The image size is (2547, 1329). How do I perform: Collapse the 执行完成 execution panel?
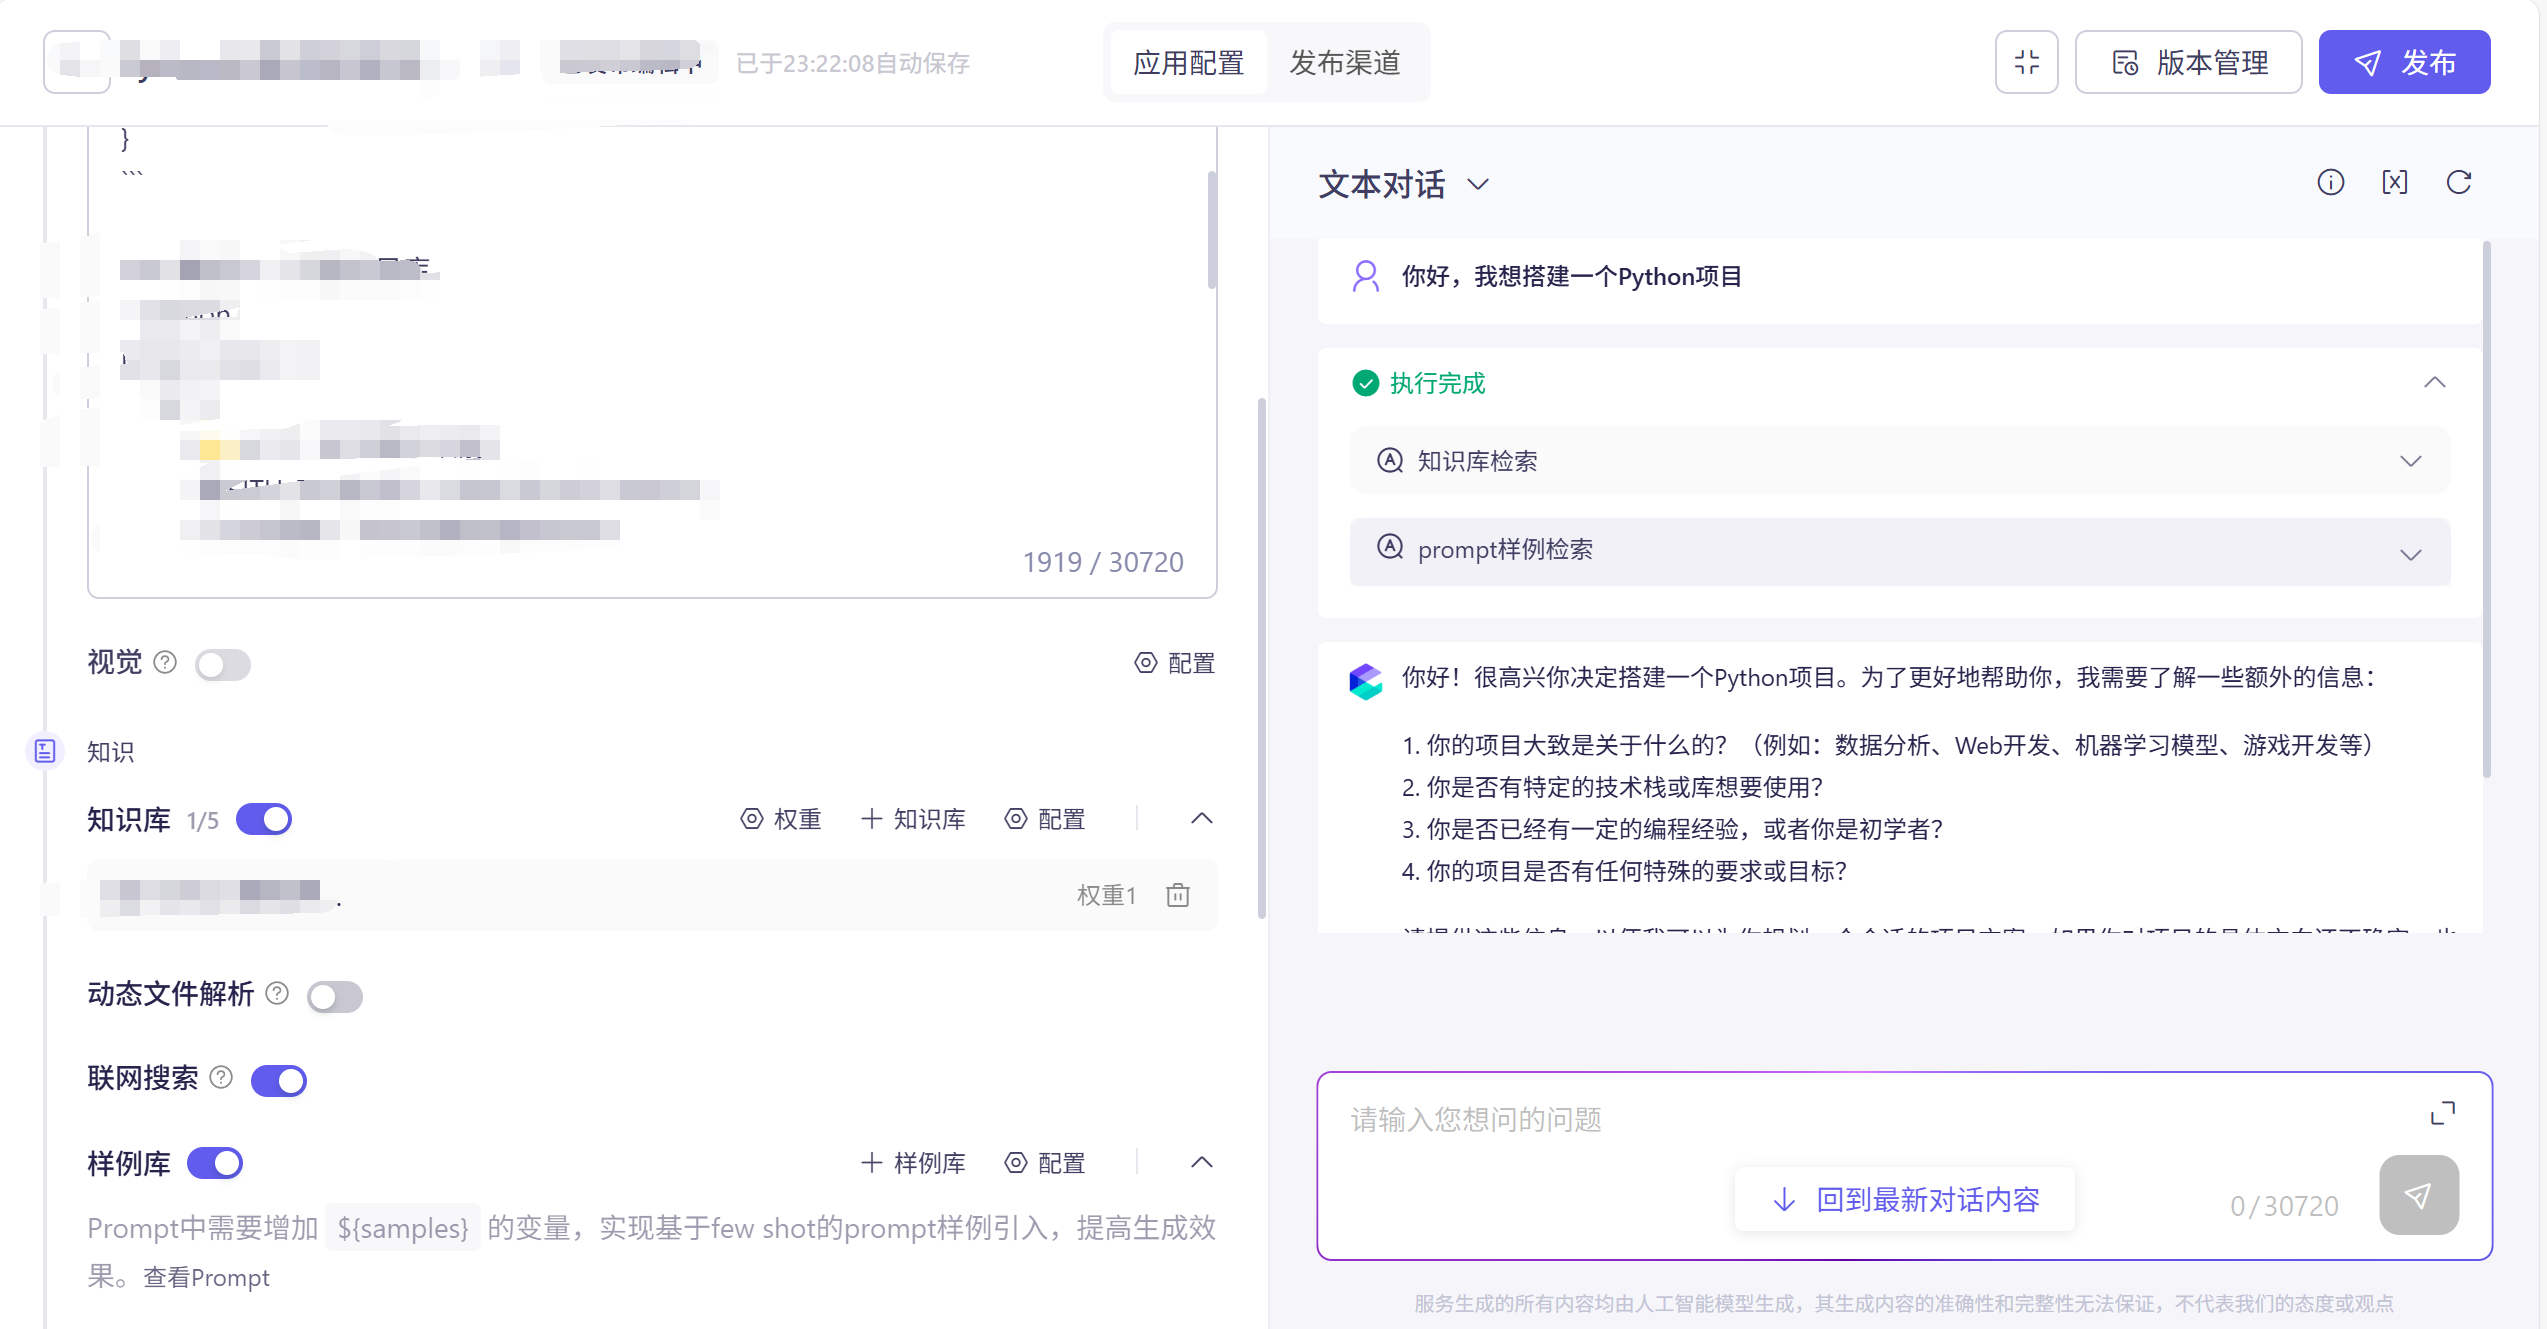[x=2435, y=382]
